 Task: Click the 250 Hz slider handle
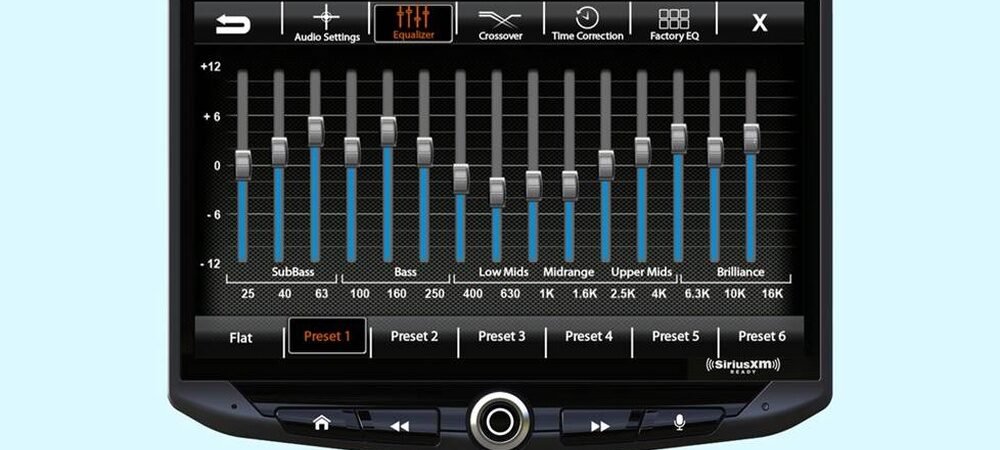point(425,152)
